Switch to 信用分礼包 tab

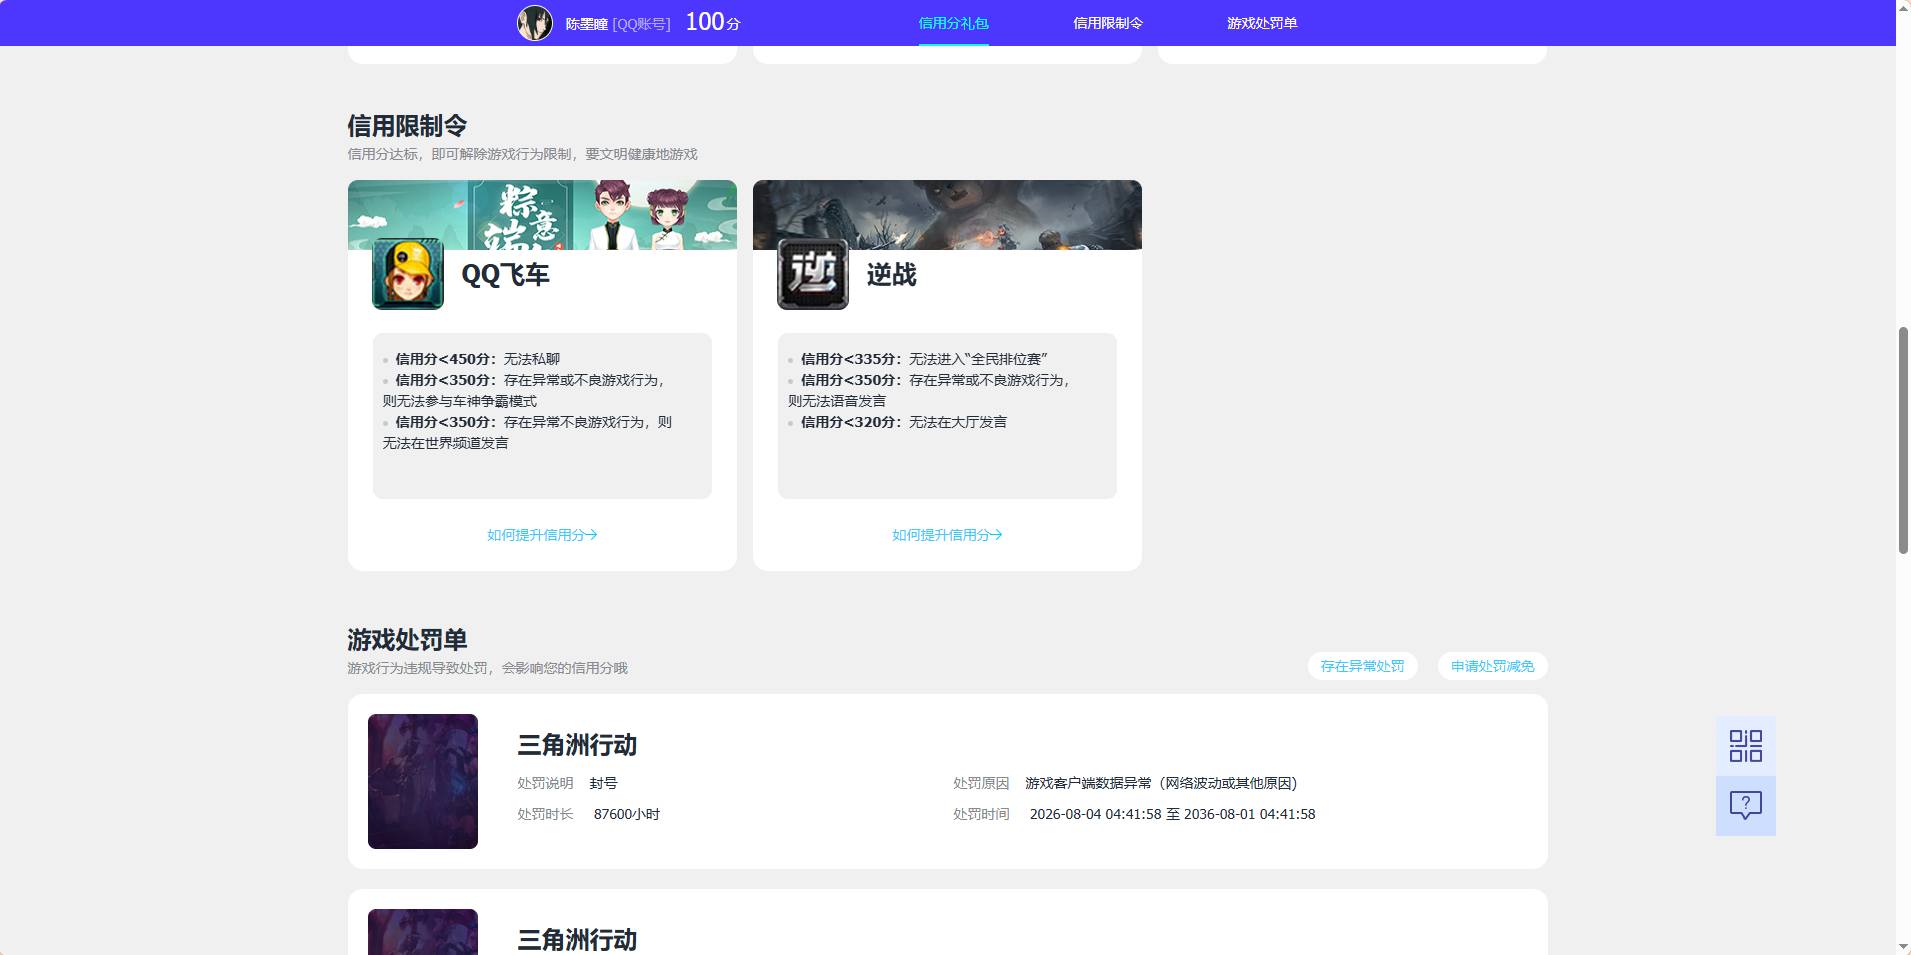click(x=953, y=23)
